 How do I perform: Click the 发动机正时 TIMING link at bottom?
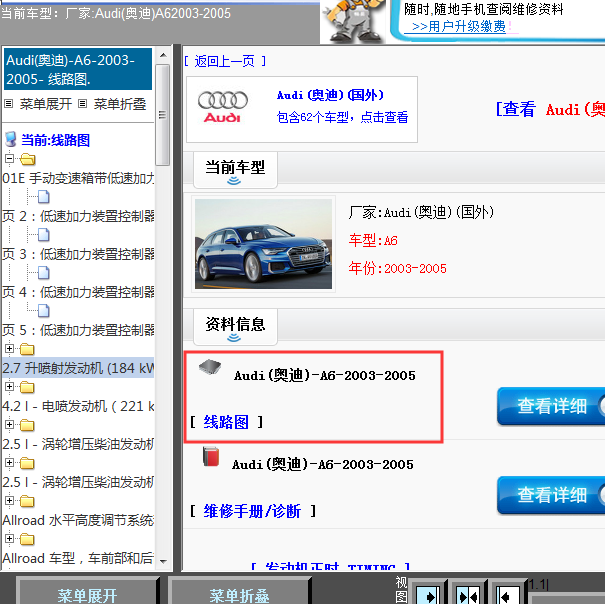pyautogui.click(x=330, y=567)
